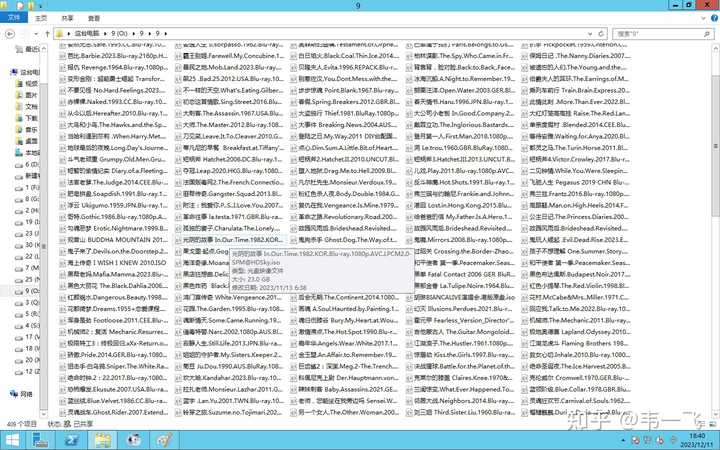
Task: Click the help question mark icon
Action: [x=714, y=18]
